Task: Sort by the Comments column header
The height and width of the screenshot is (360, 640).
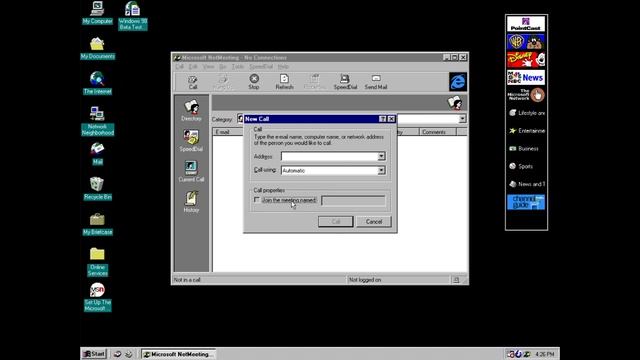Action: [x=438, y=132]
